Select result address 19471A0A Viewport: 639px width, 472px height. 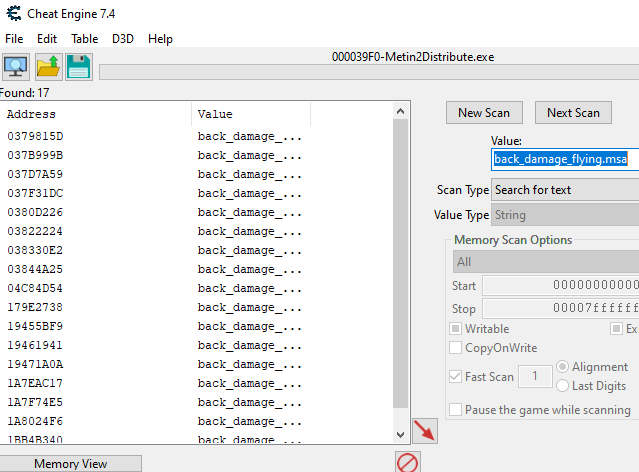(35, 364)
